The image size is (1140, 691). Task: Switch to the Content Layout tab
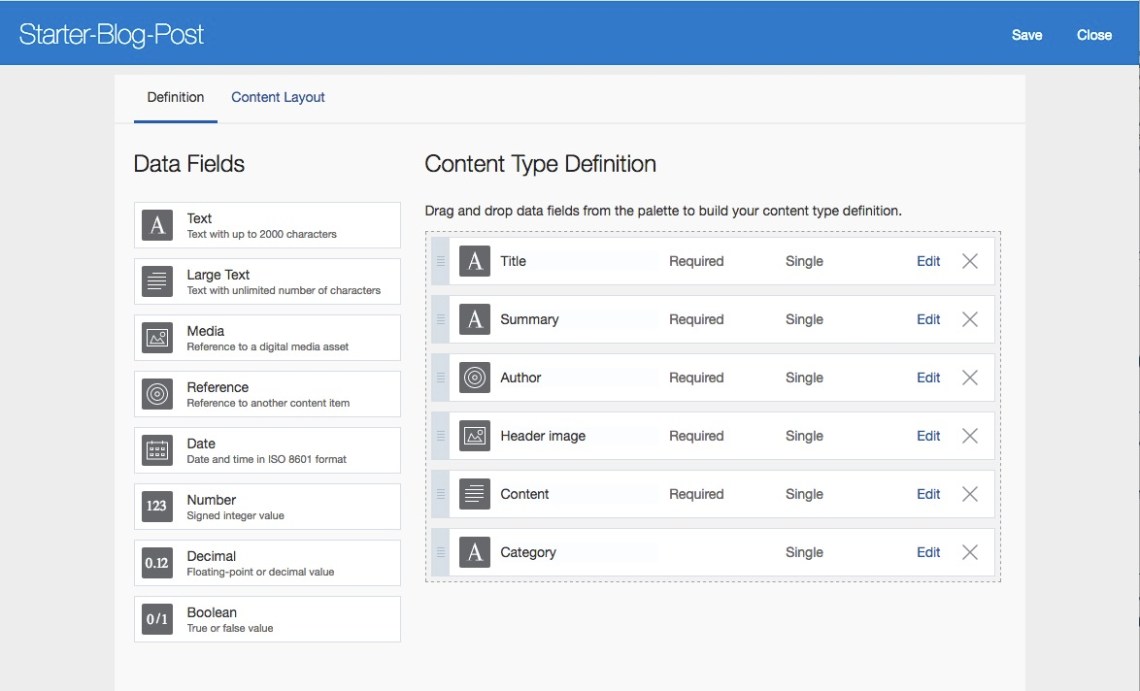point(277,96)
